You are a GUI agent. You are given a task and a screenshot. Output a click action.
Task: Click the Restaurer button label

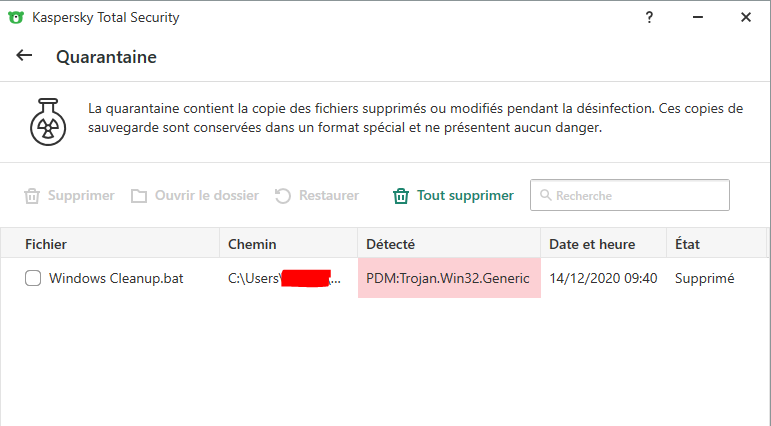328,196
